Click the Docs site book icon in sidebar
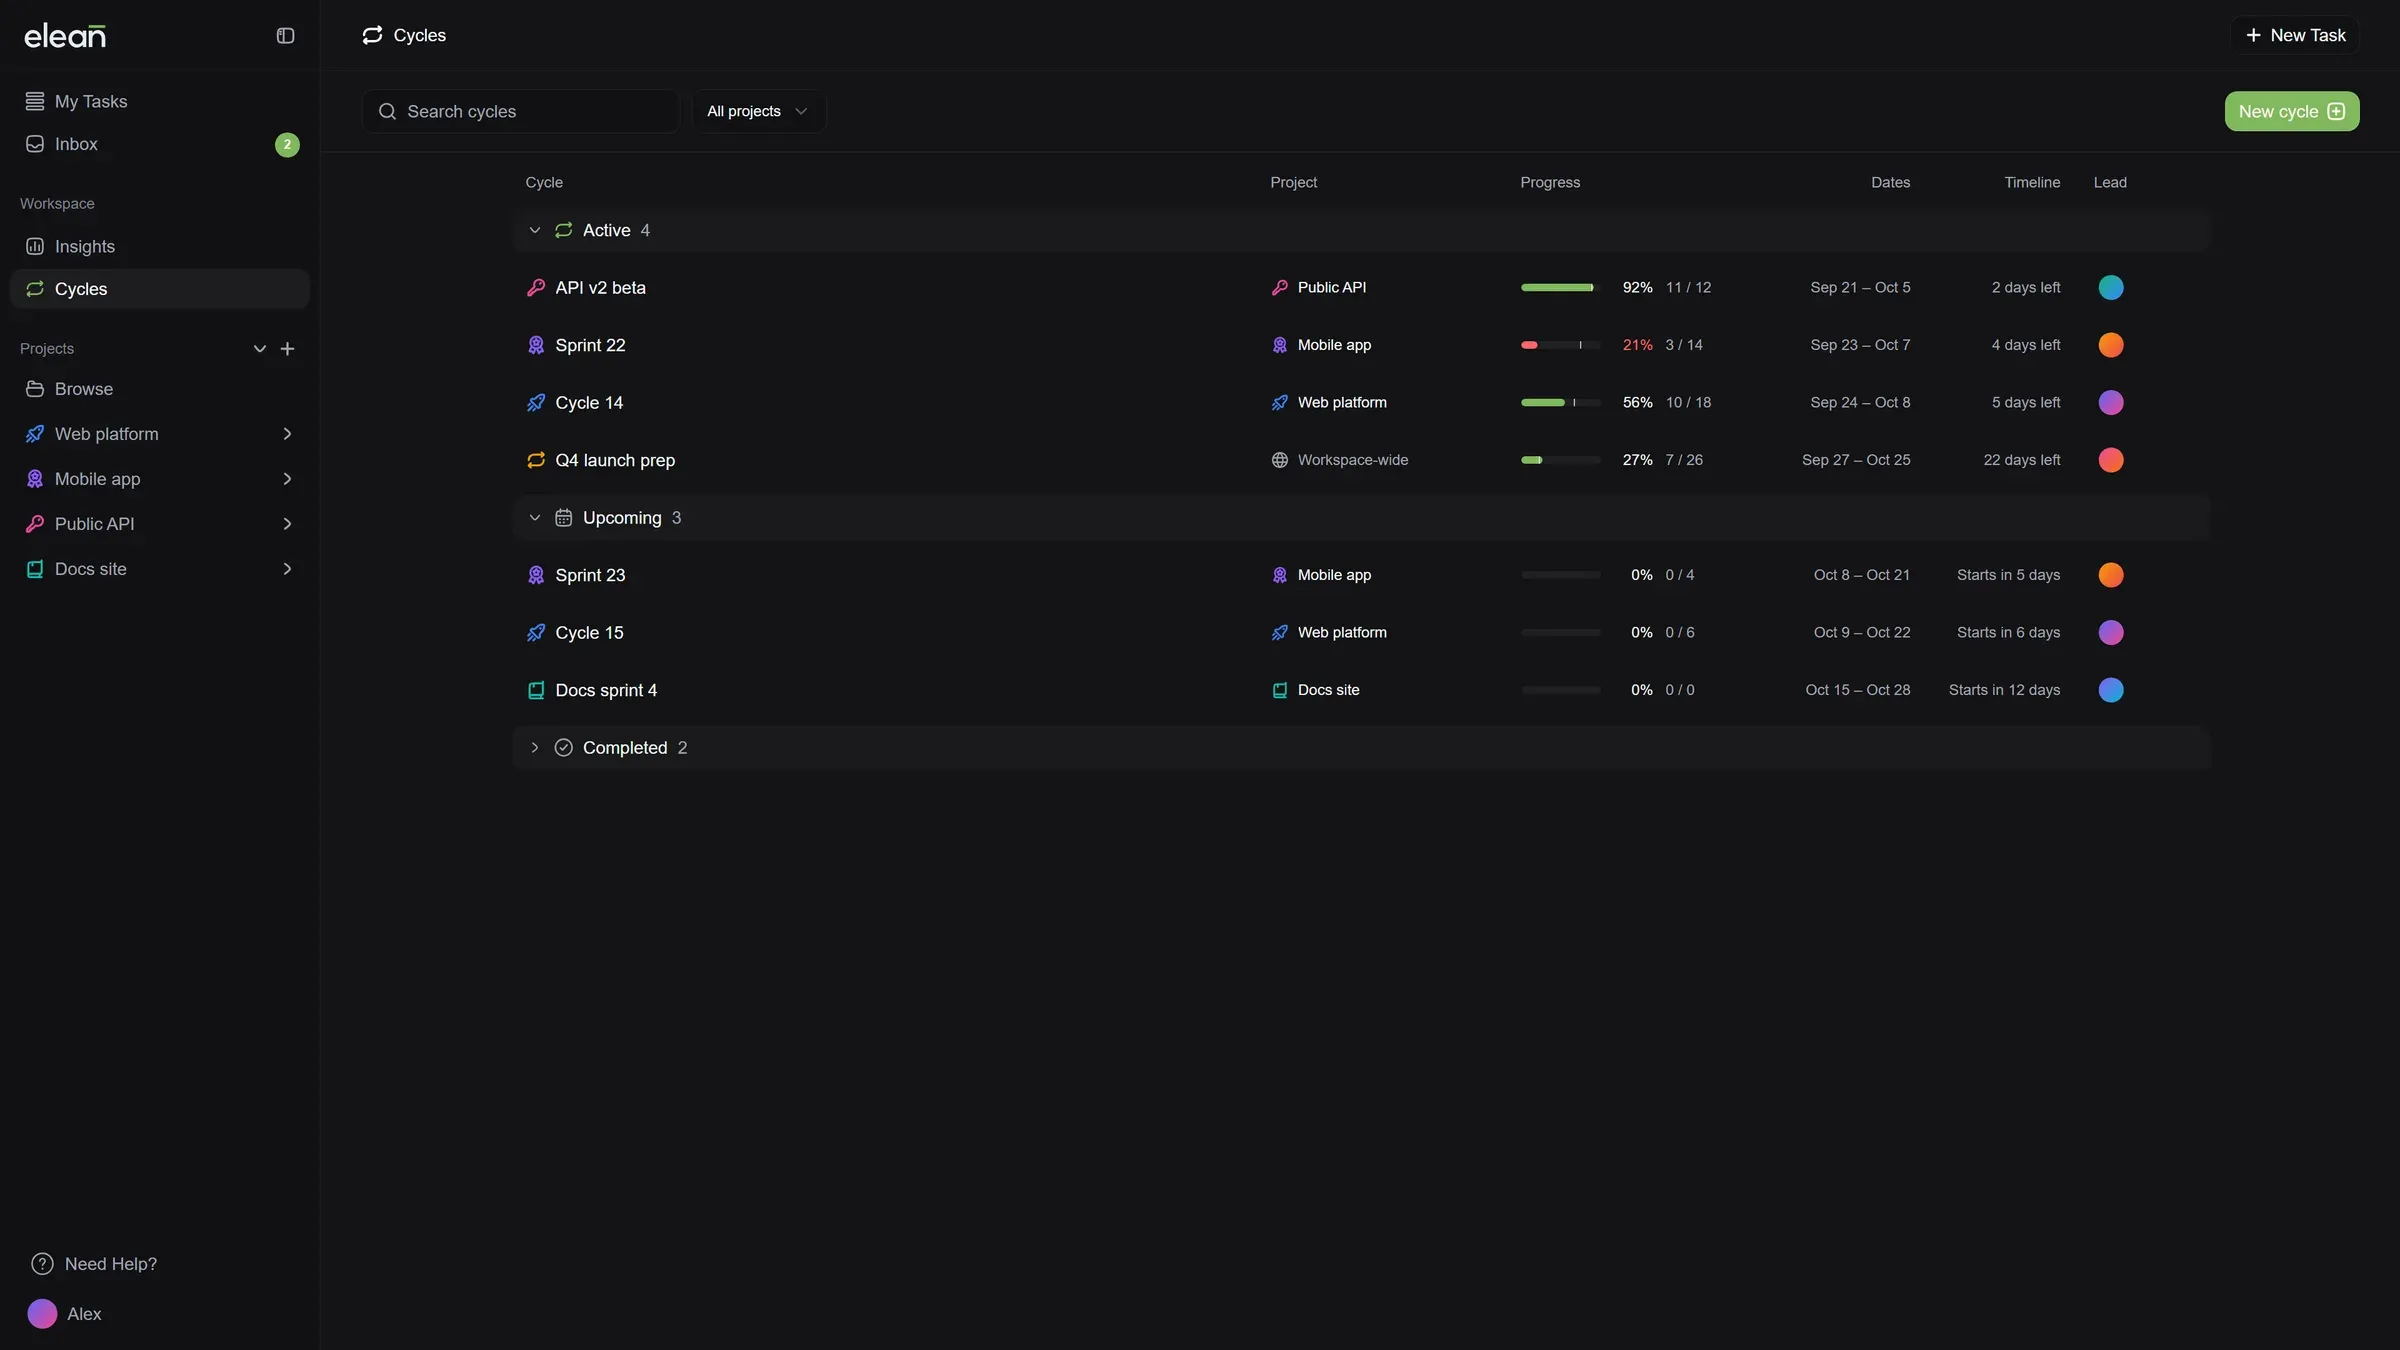2400x1350 pixels. point(35,569)
